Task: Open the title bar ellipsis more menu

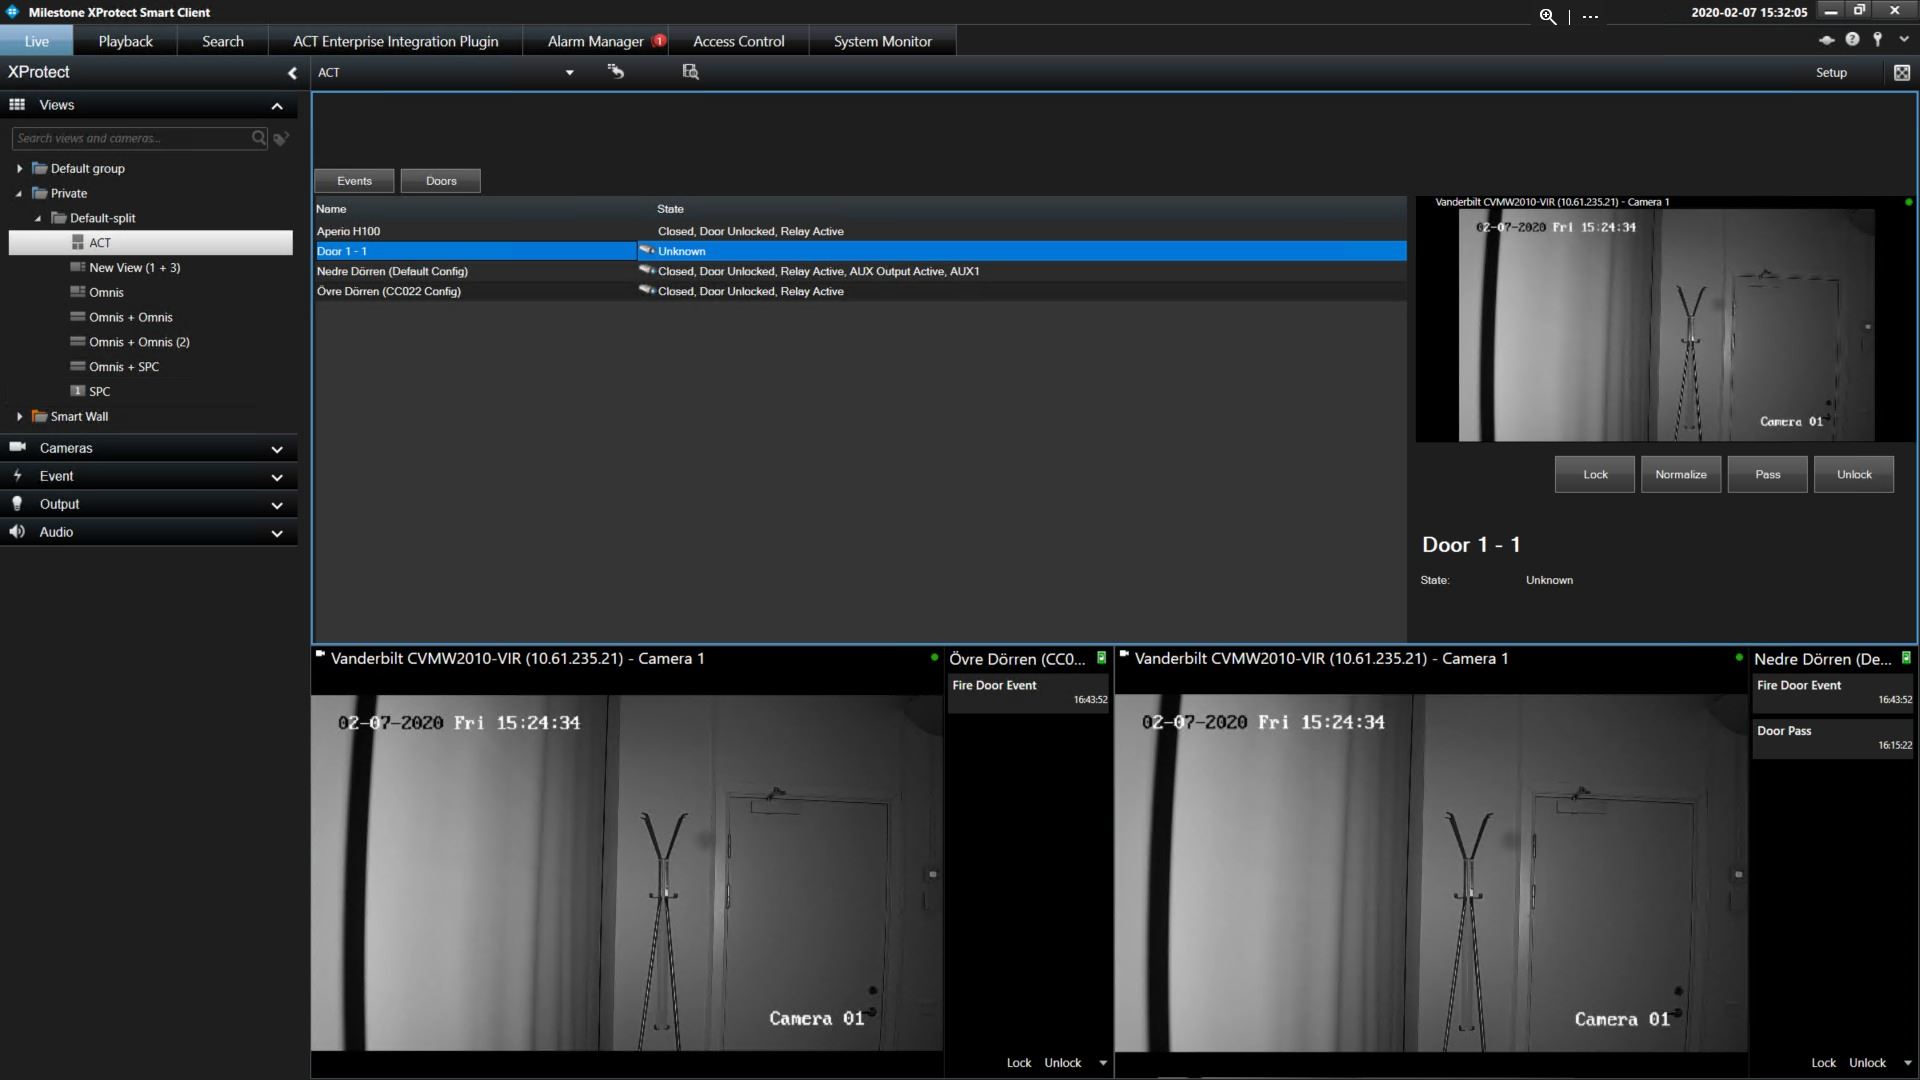Action: (1590, 17)
